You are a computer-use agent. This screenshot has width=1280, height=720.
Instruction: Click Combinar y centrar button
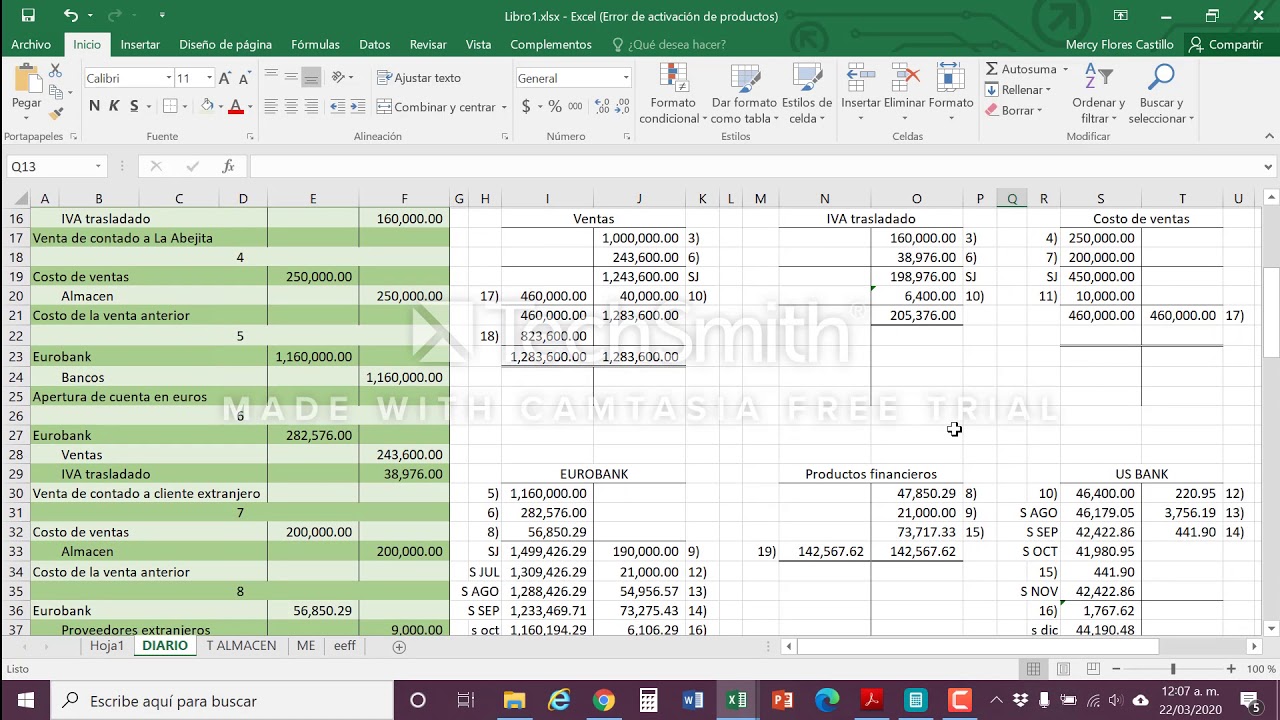coord(436,107)
